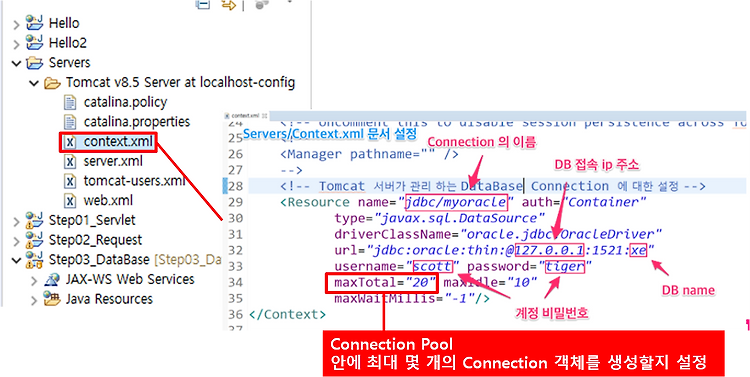Expand JAX-WS Web Services node
The width and height of the screenshot is (750, 377).
[x=33, y=280]
